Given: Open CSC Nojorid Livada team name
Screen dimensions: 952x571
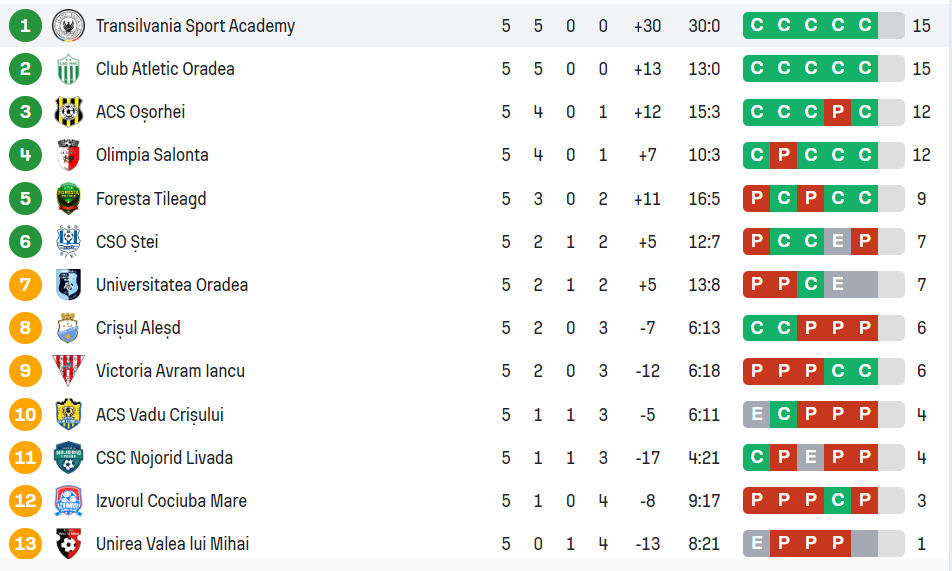Looking at the screenshot, I should pos(164,458).
